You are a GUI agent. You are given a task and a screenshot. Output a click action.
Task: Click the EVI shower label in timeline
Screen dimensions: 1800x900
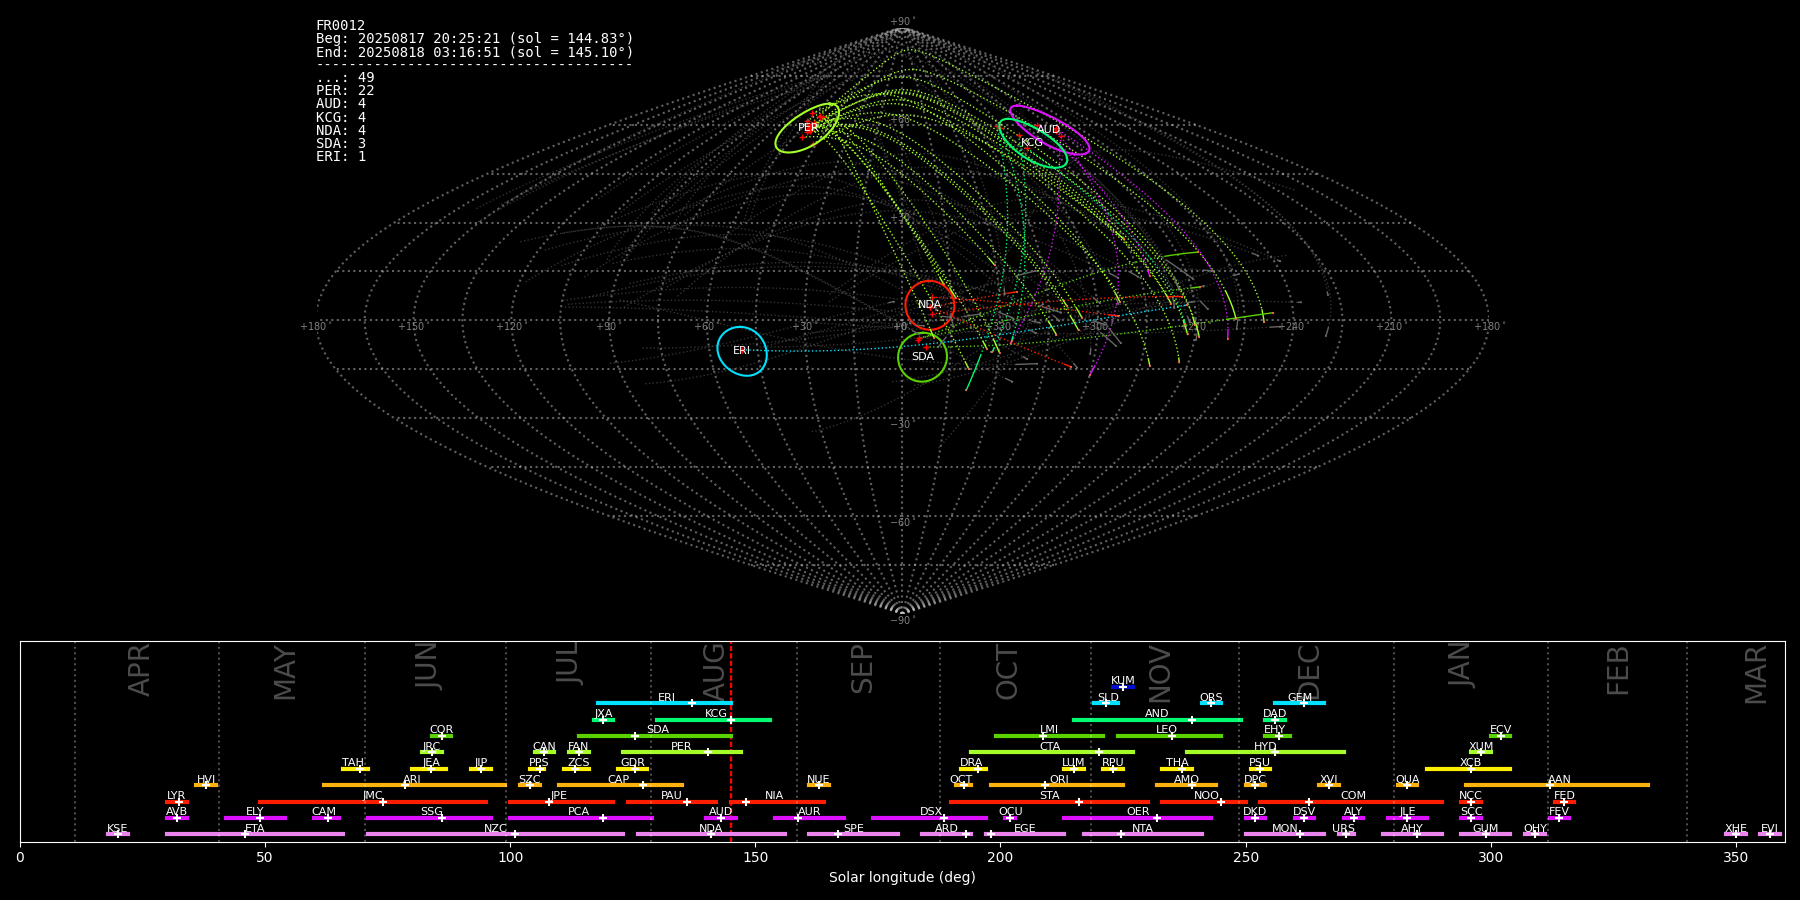(1769, 829)
